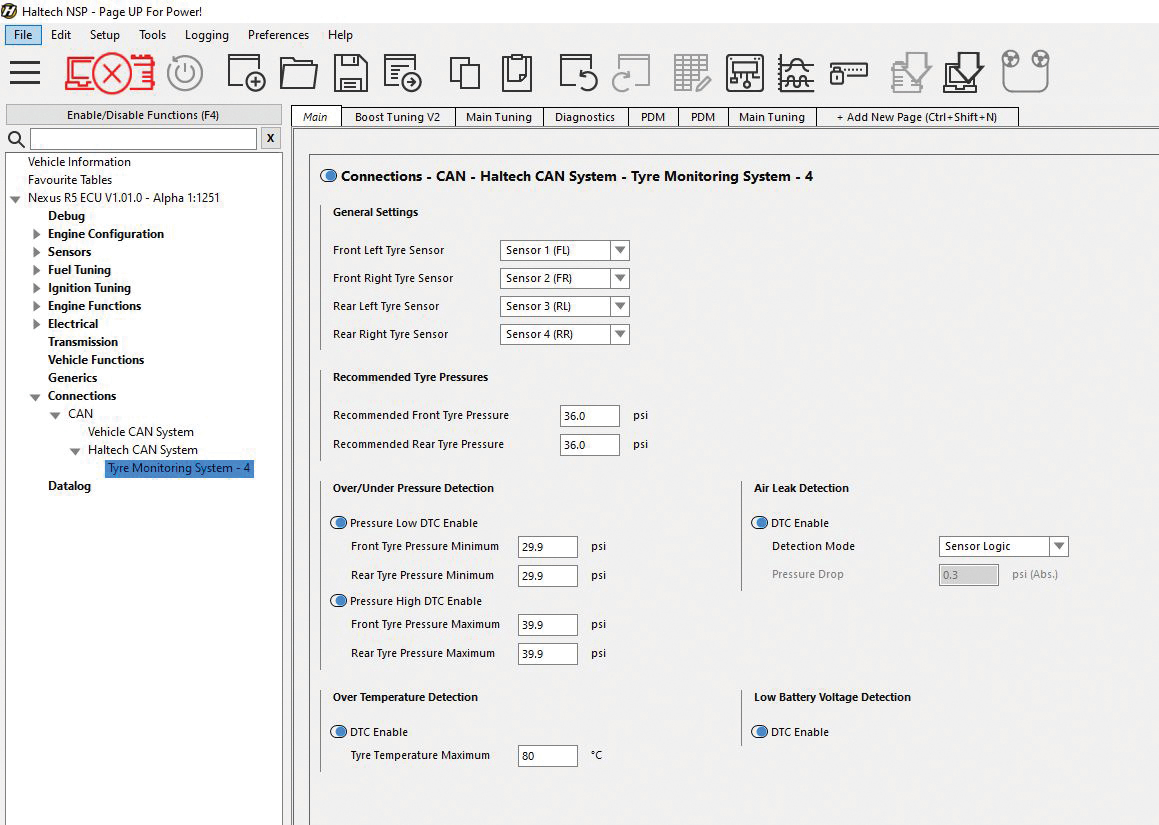The height and width of the screenshot is (825, 1159).
Task: Select Vehicle CAN System in the tree
Action: click(141, 432)
